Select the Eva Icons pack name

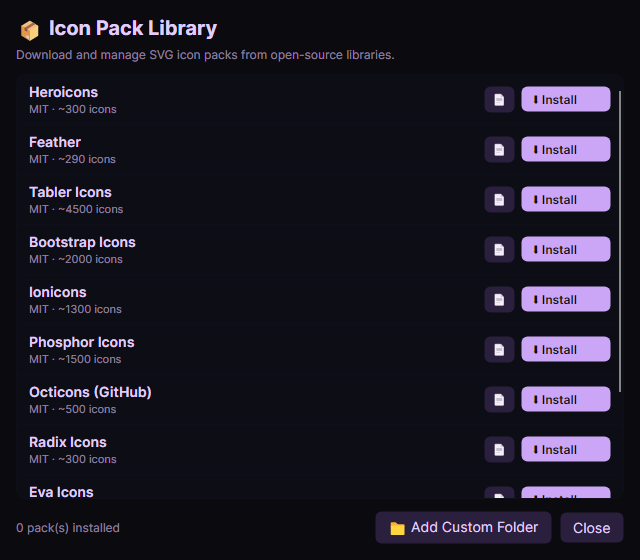[x=61, y=492]
